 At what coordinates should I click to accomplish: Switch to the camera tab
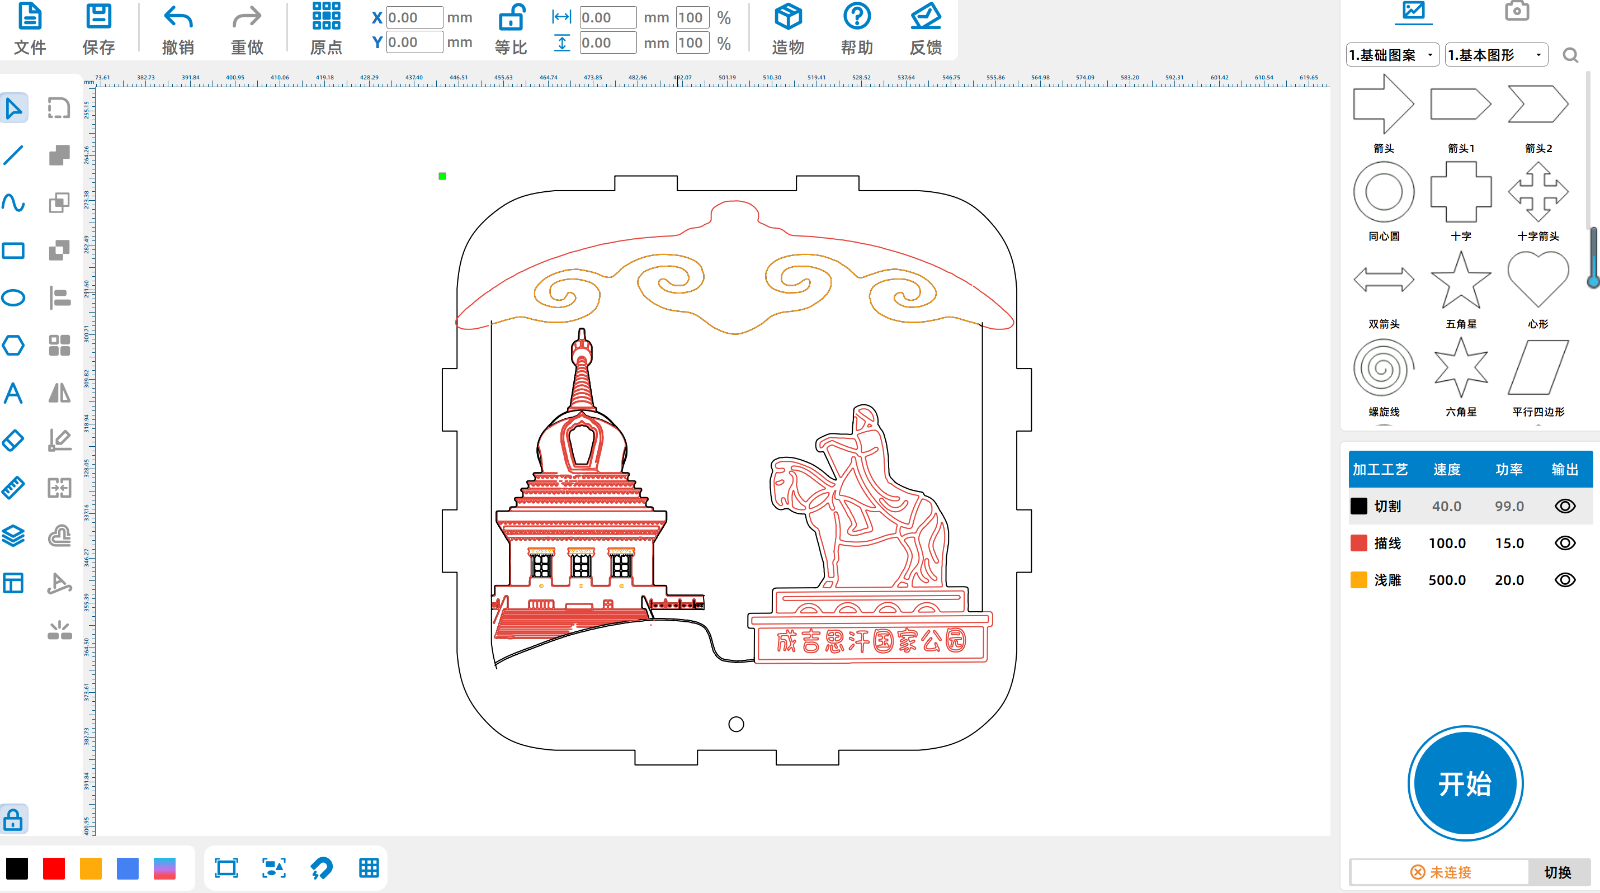pos(1516,12)
